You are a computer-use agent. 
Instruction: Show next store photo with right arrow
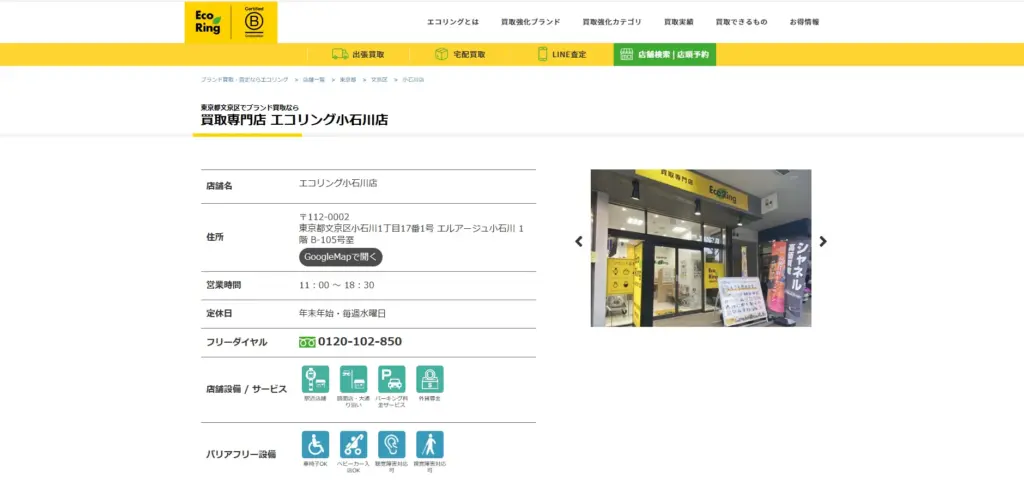click(x=823, y=241)
